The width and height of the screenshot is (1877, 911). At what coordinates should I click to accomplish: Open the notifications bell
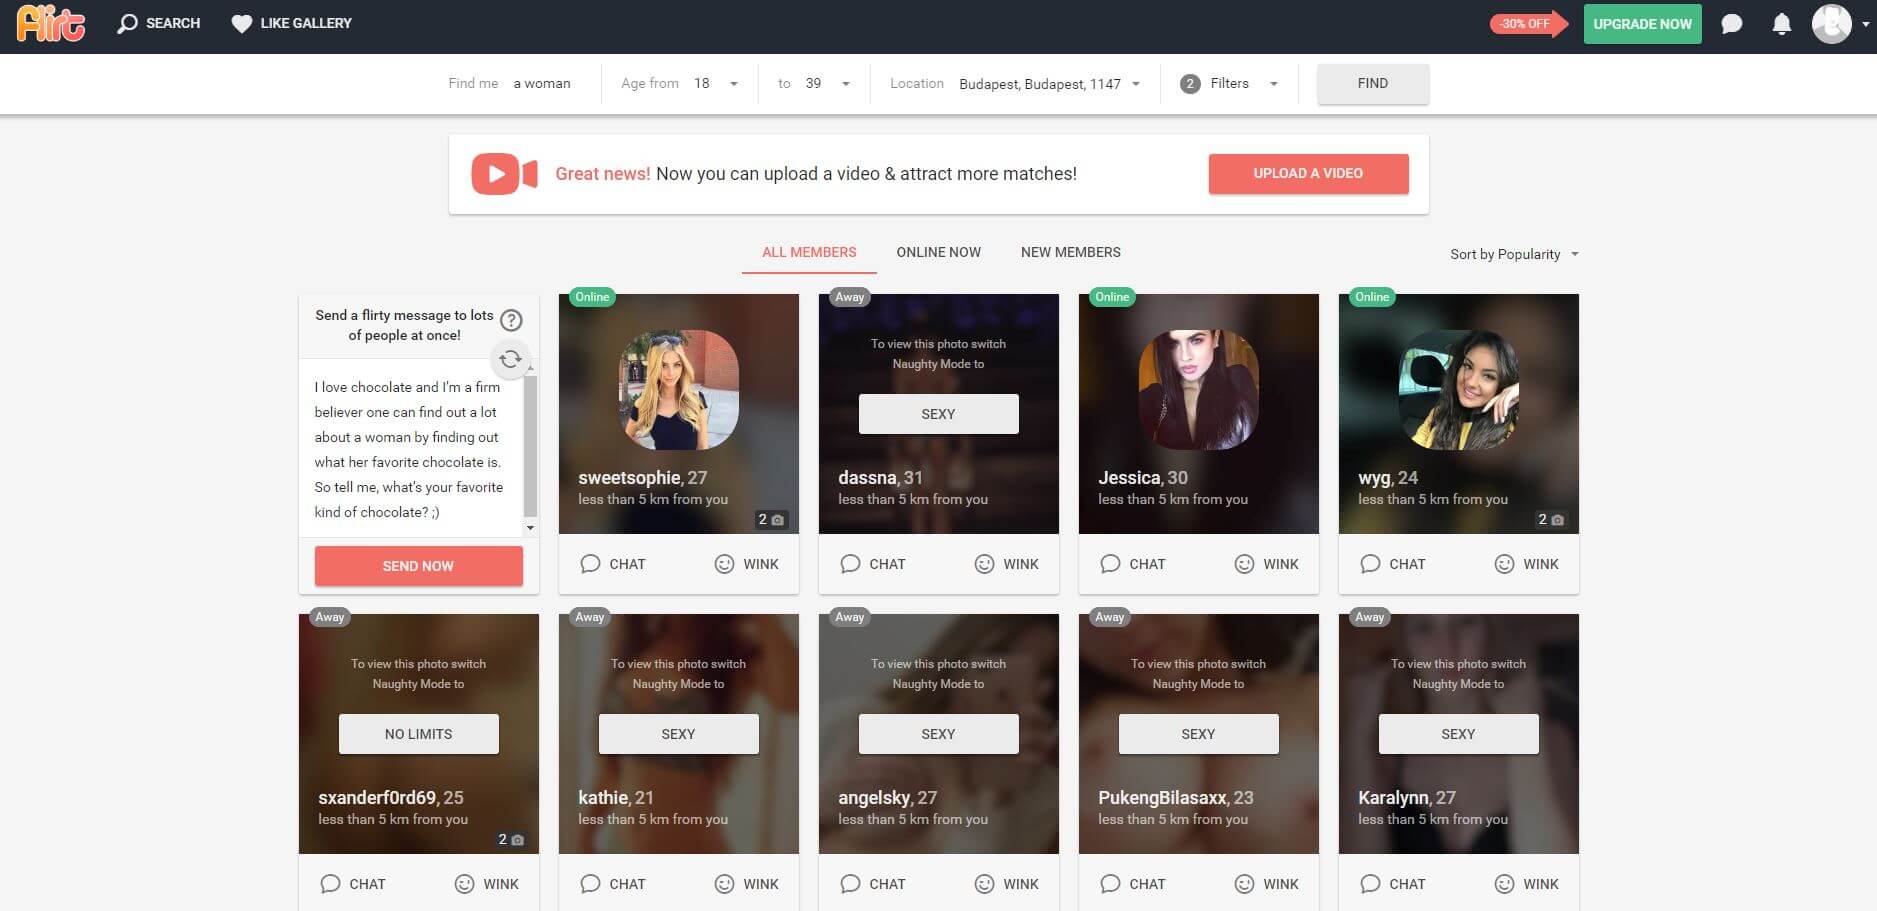[1781, 24]
